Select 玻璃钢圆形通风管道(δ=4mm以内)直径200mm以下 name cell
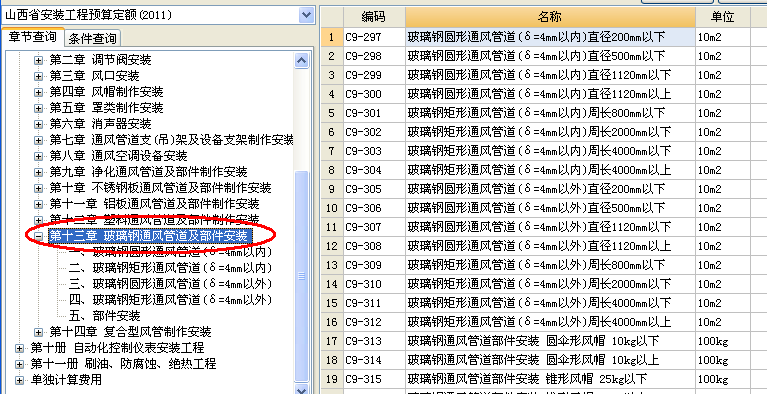The width and height of the screenshot is (767, 394). click(x=550, y=37)
